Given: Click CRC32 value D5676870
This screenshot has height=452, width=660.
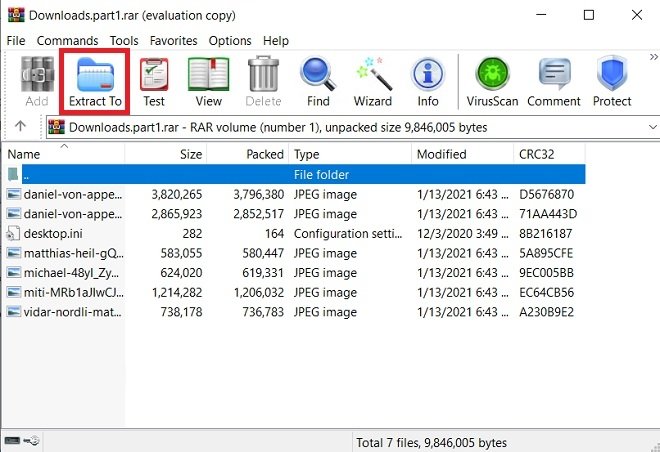Looking at the screenshot, I should point(546,194).
